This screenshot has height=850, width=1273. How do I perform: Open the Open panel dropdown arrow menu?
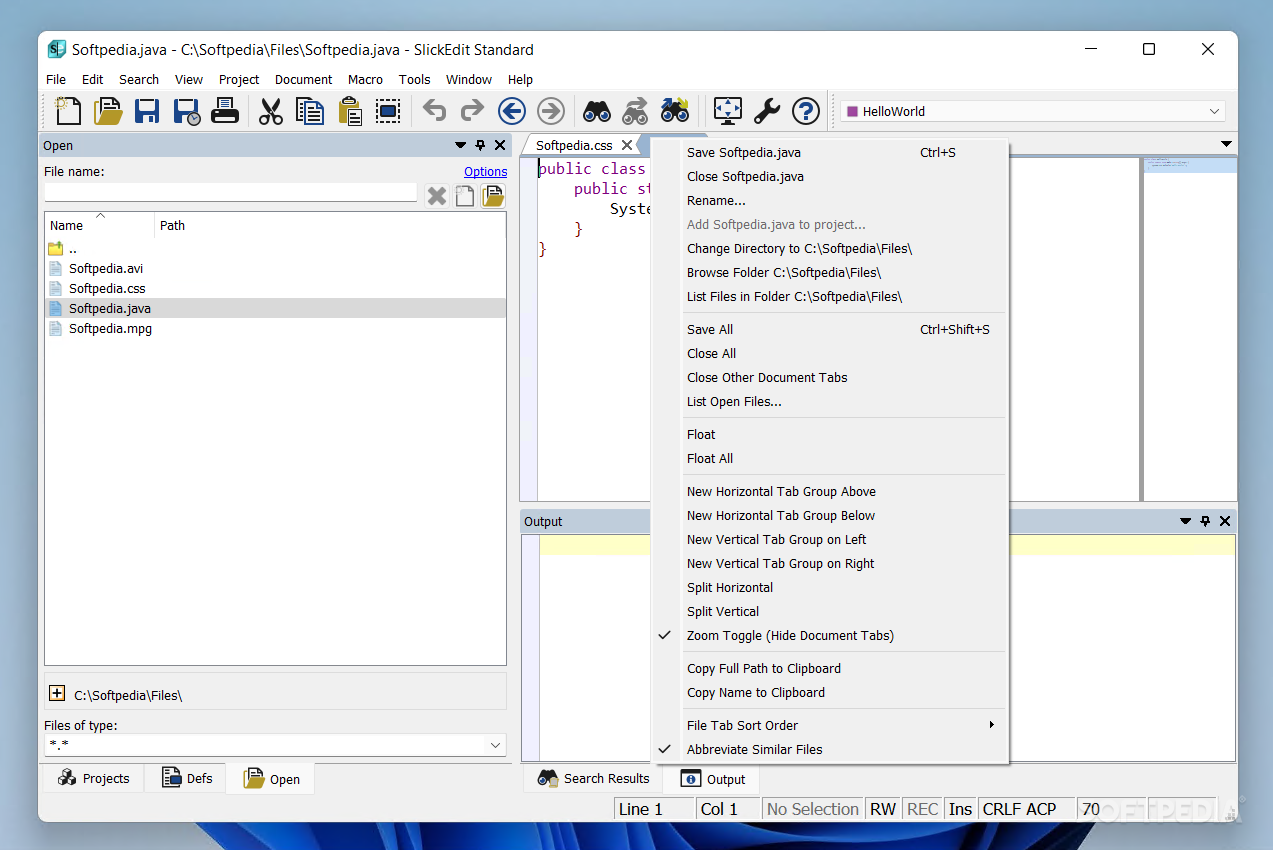(x=461, y=146)
